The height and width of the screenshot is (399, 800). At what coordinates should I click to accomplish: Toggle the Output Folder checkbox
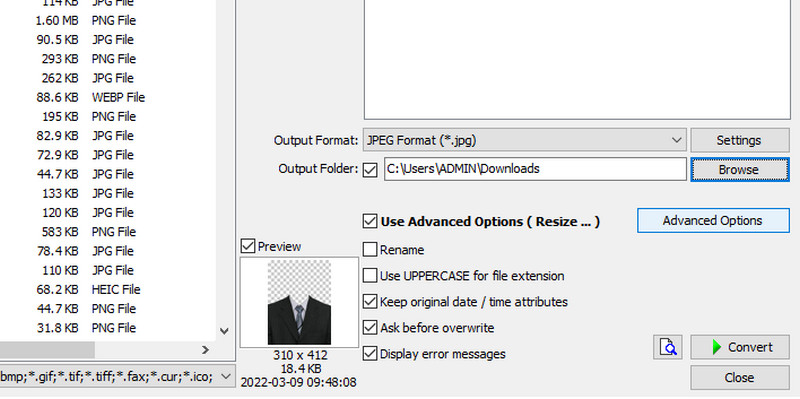370,170
